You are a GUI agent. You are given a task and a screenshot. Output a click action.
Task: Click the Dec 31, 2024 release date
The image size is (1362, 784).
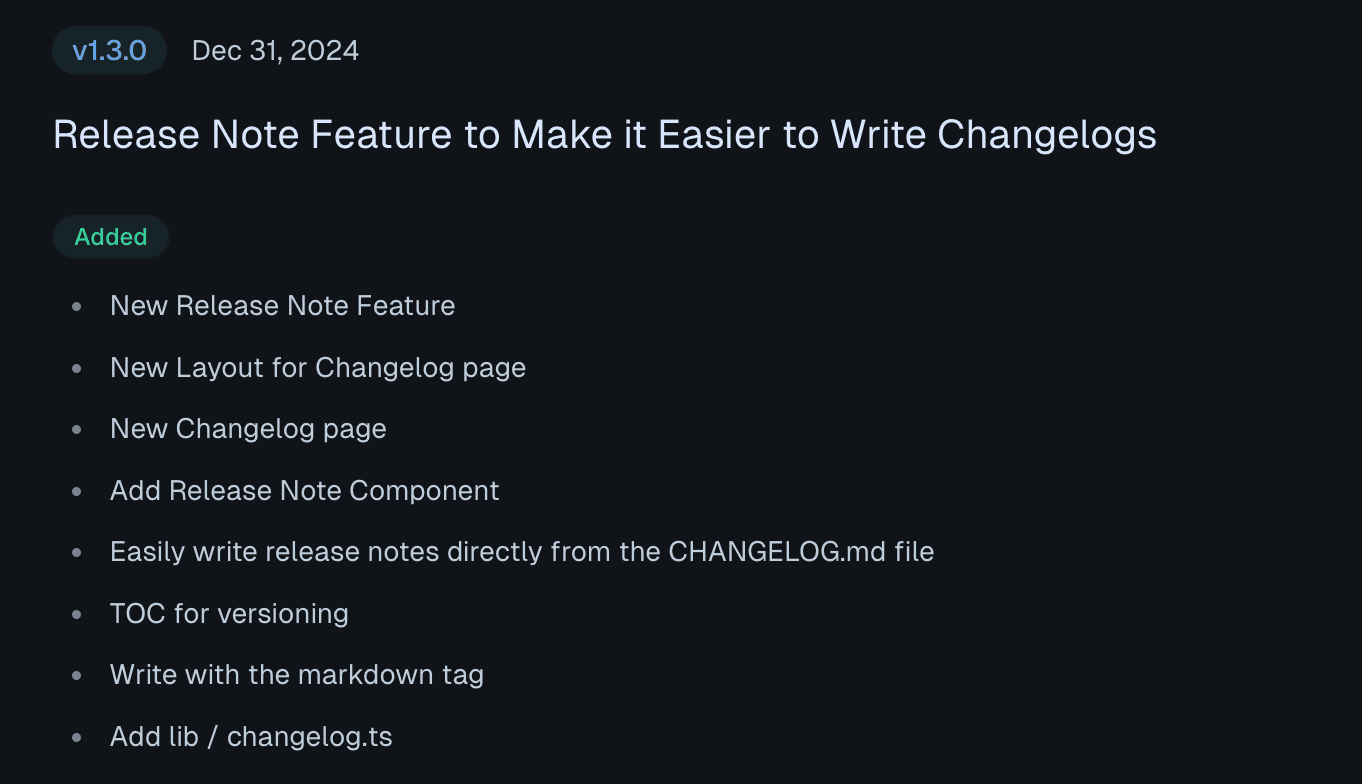275,51
